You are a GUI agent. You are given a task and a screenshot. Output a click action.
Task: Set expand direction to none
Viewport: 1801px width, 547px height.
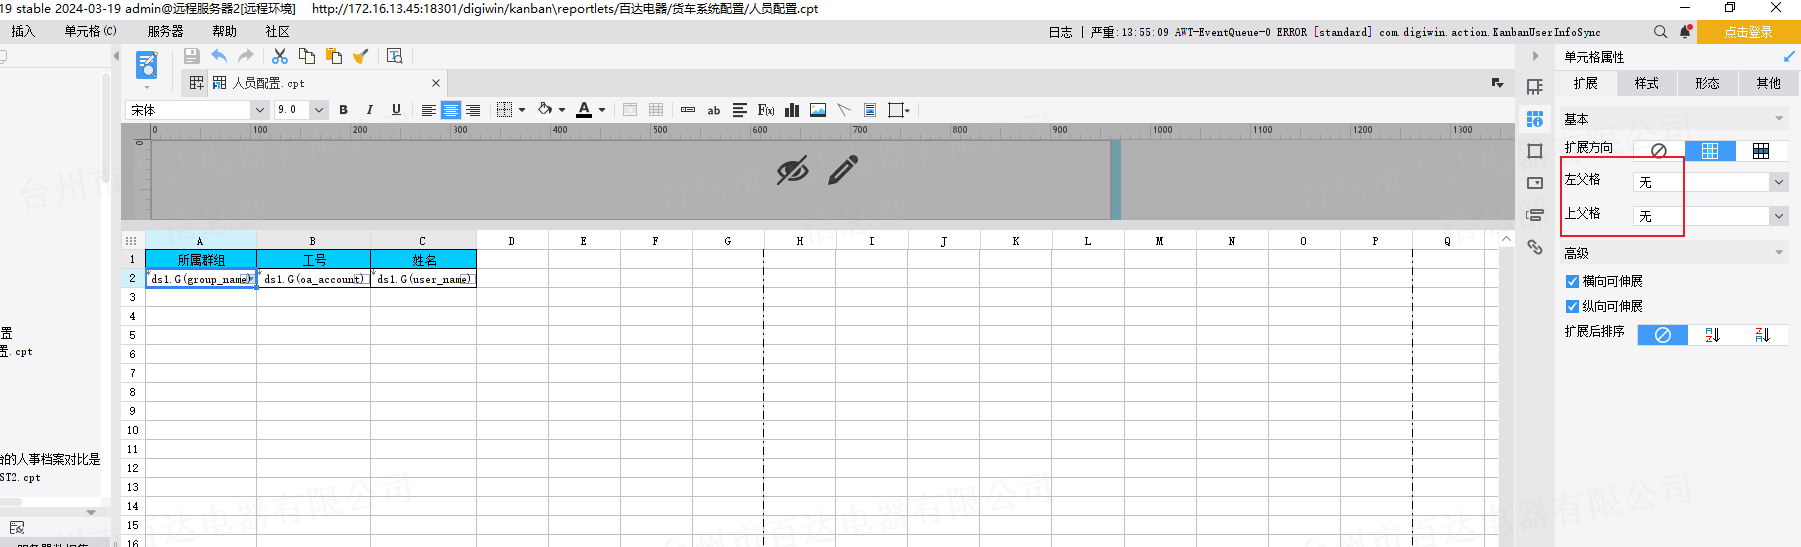tap(1659, 151)
